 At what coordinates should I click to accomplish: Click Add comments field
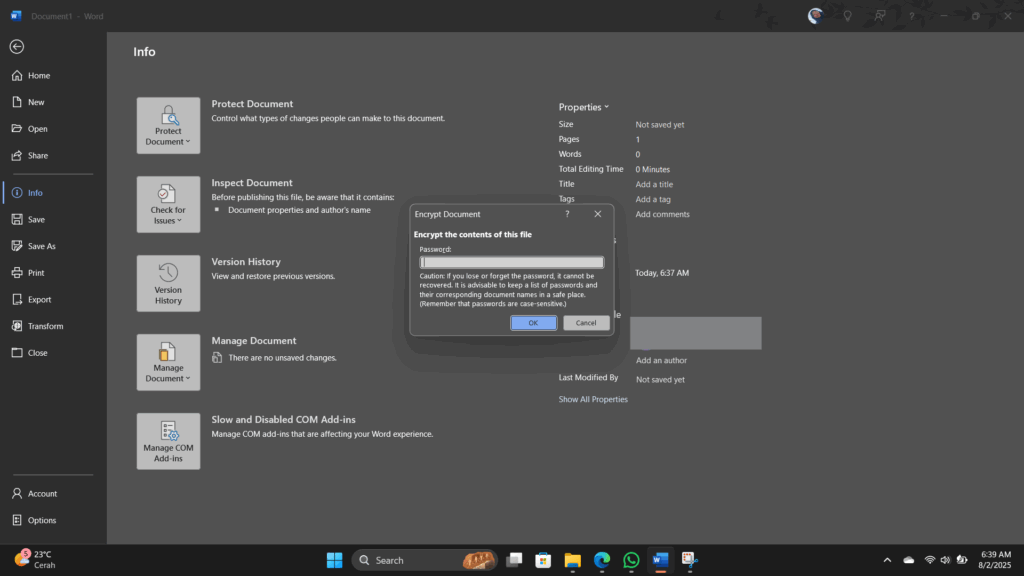tap(662, 214)
